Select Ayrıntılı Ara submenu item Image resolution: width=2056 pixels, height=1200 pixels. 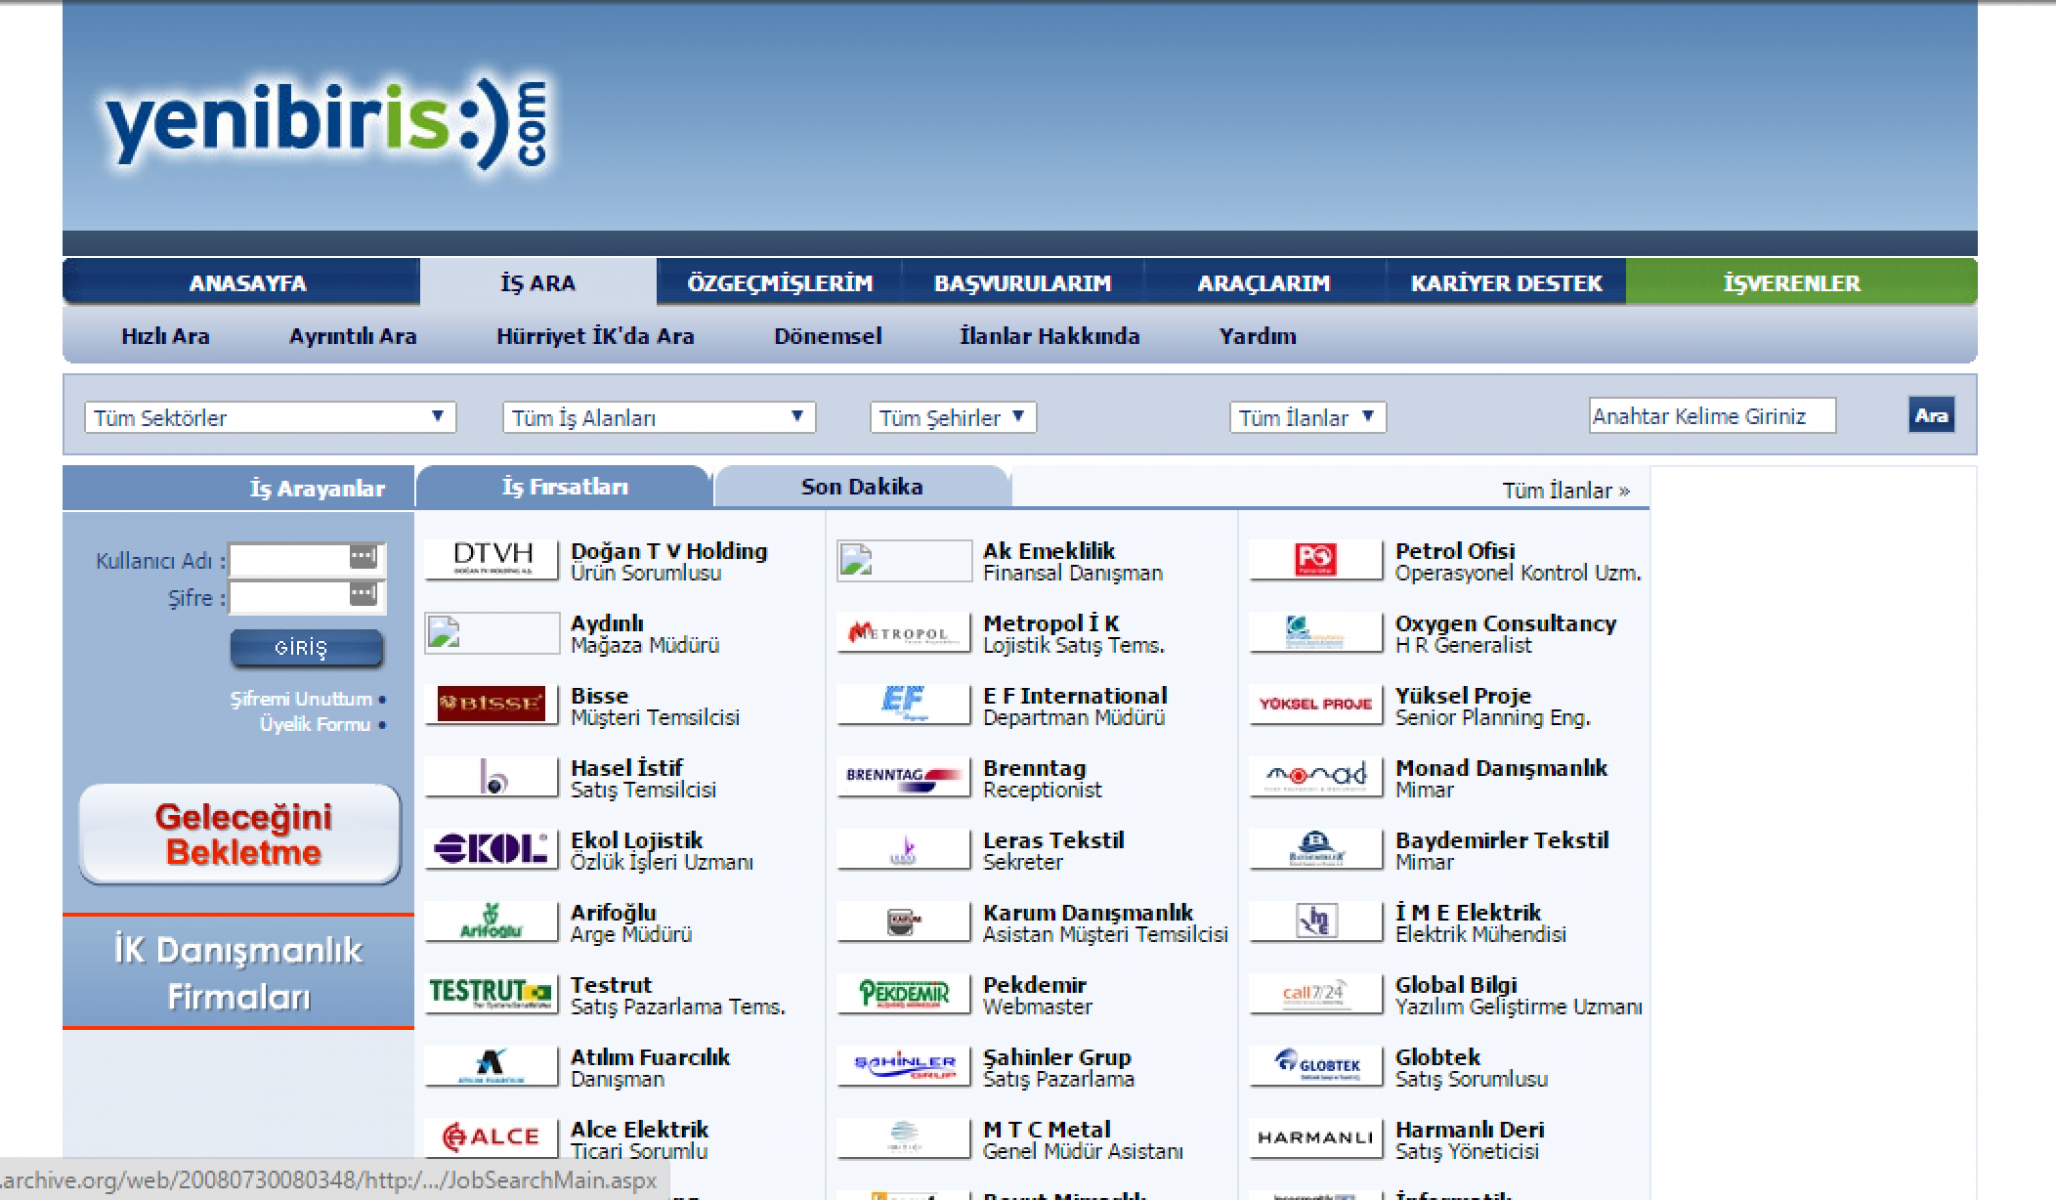coord(352,336)
